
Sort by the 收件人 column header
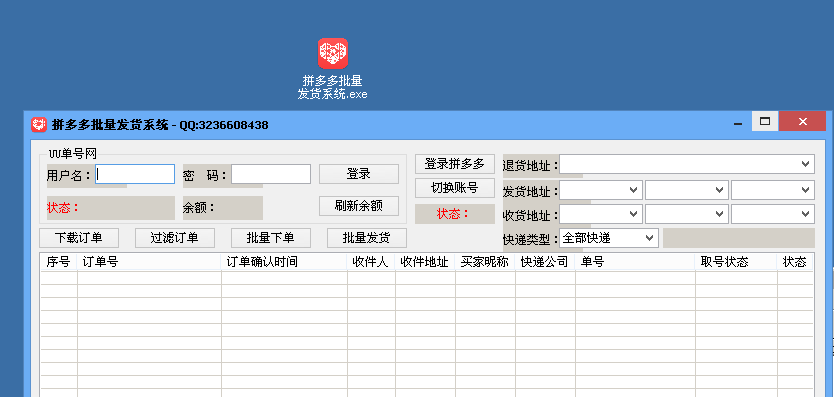pos(371,262)
